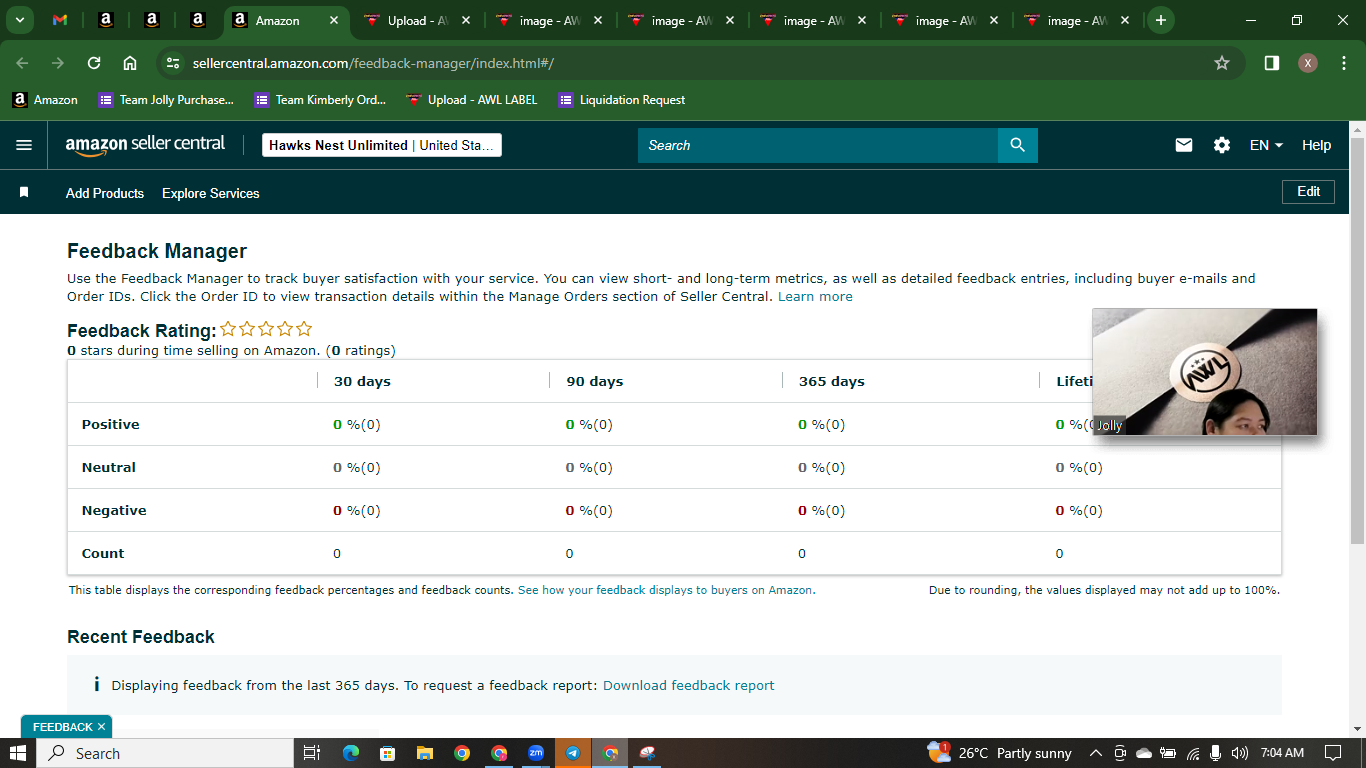The width and height of the screenshot is (1366, 768).
Task: Open 'See how your feedback displays' link
Action: pyautogui.click(x=666, y=590)
